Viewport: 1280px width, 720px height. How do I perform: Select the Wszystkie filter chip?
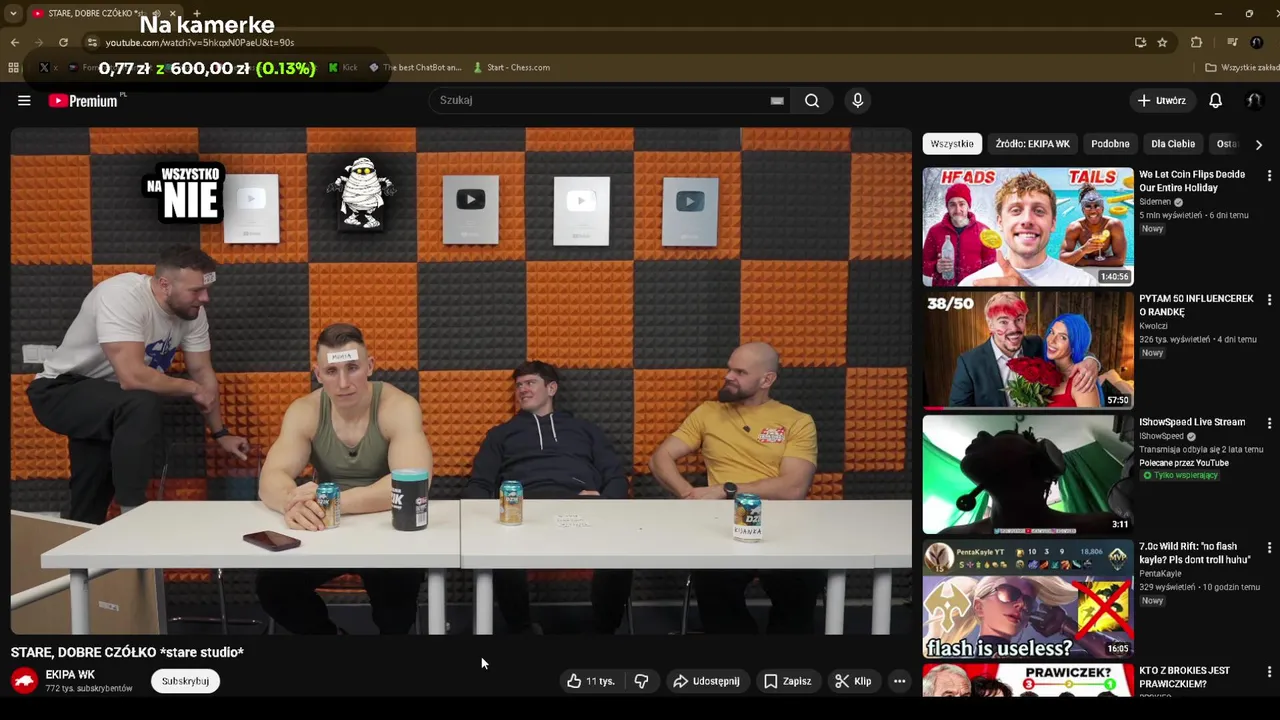click(x=952, y=144)
